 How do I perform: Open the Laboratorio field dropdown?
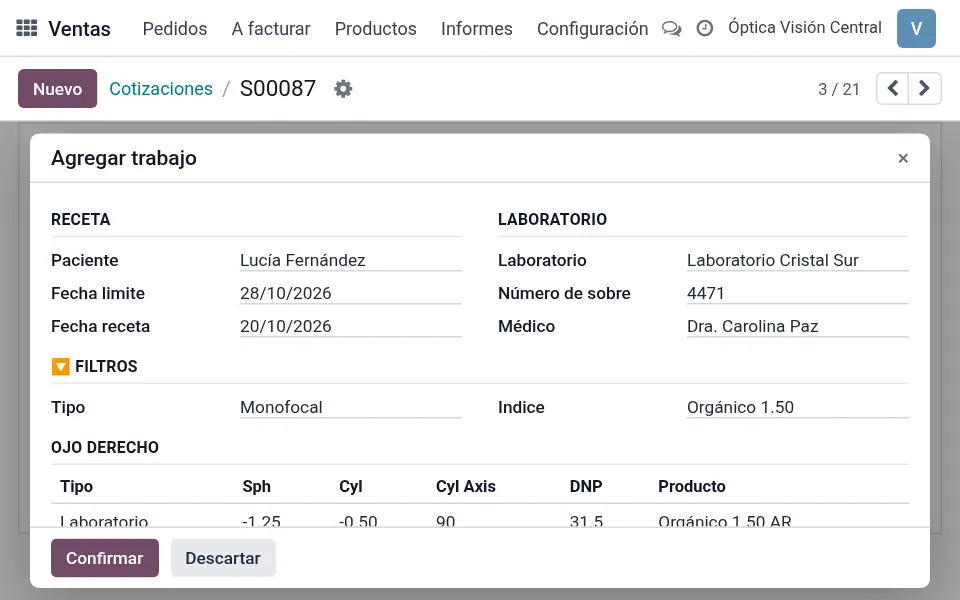pos(797,260)
